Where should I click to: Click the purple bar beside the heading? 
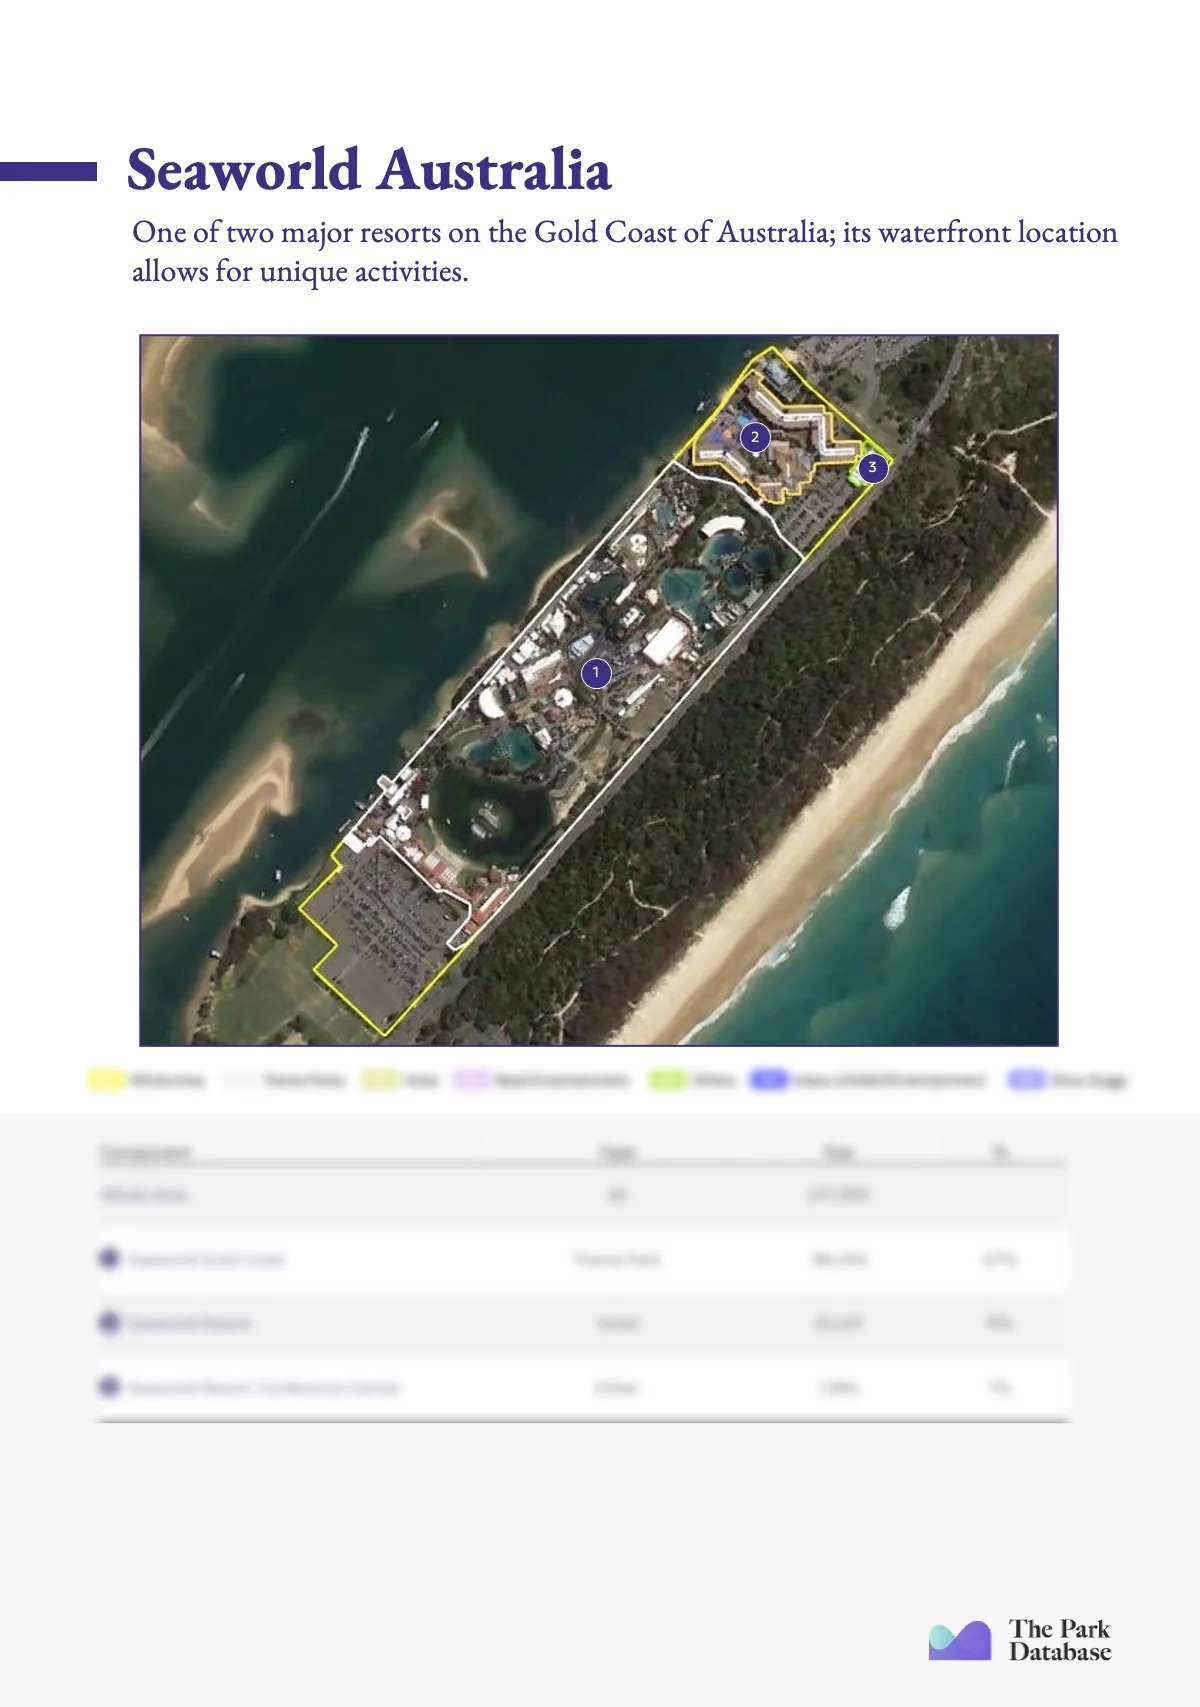pyautogui.click(x=48, y=171)
